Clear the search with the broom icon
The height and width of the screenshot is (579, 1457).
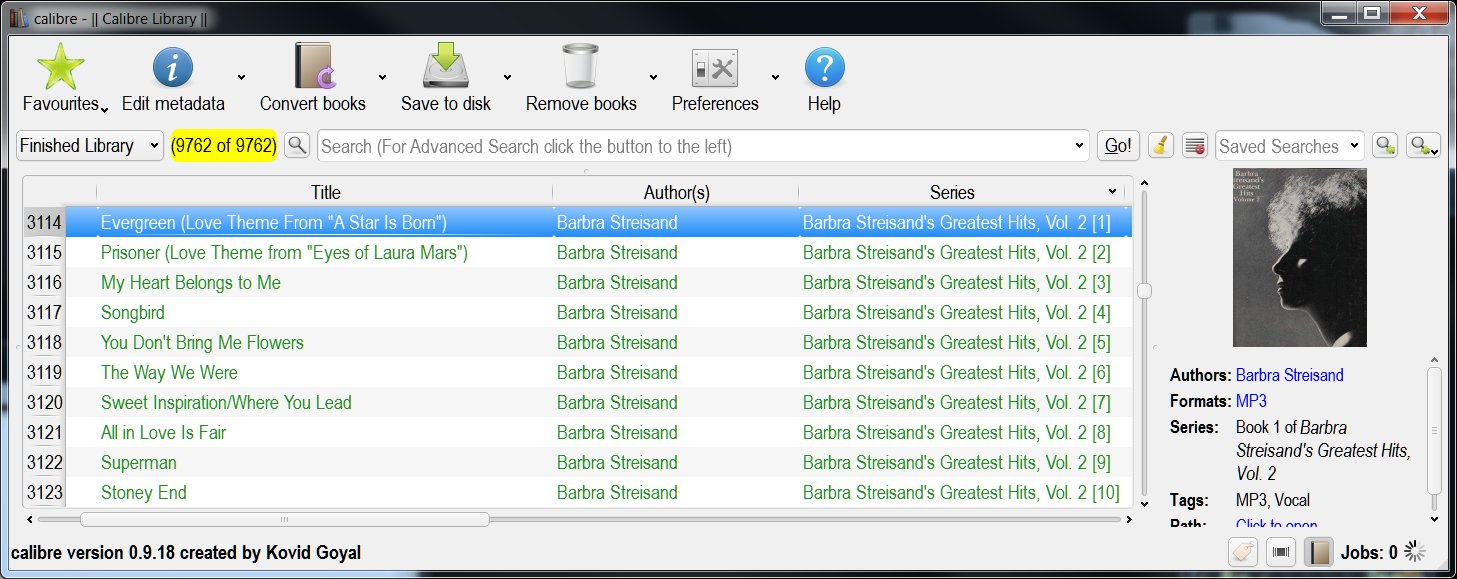[1159, 145]
